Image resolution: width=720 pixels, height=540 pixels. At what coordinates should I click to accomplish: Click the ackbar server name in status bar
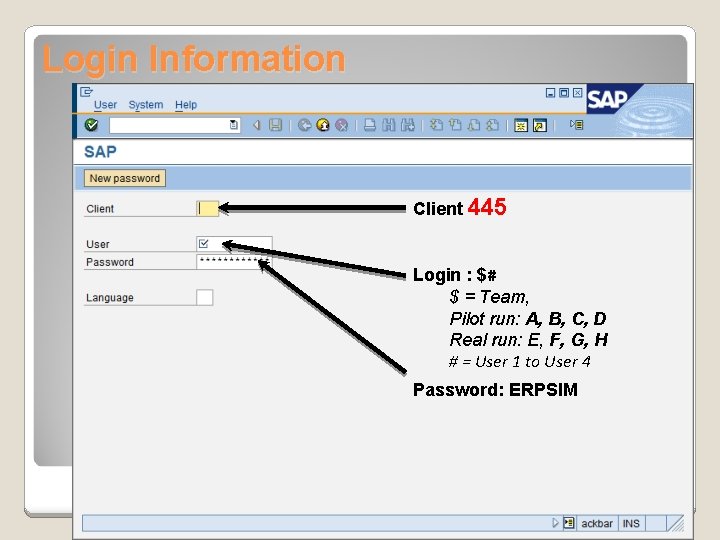click(596, 523)
